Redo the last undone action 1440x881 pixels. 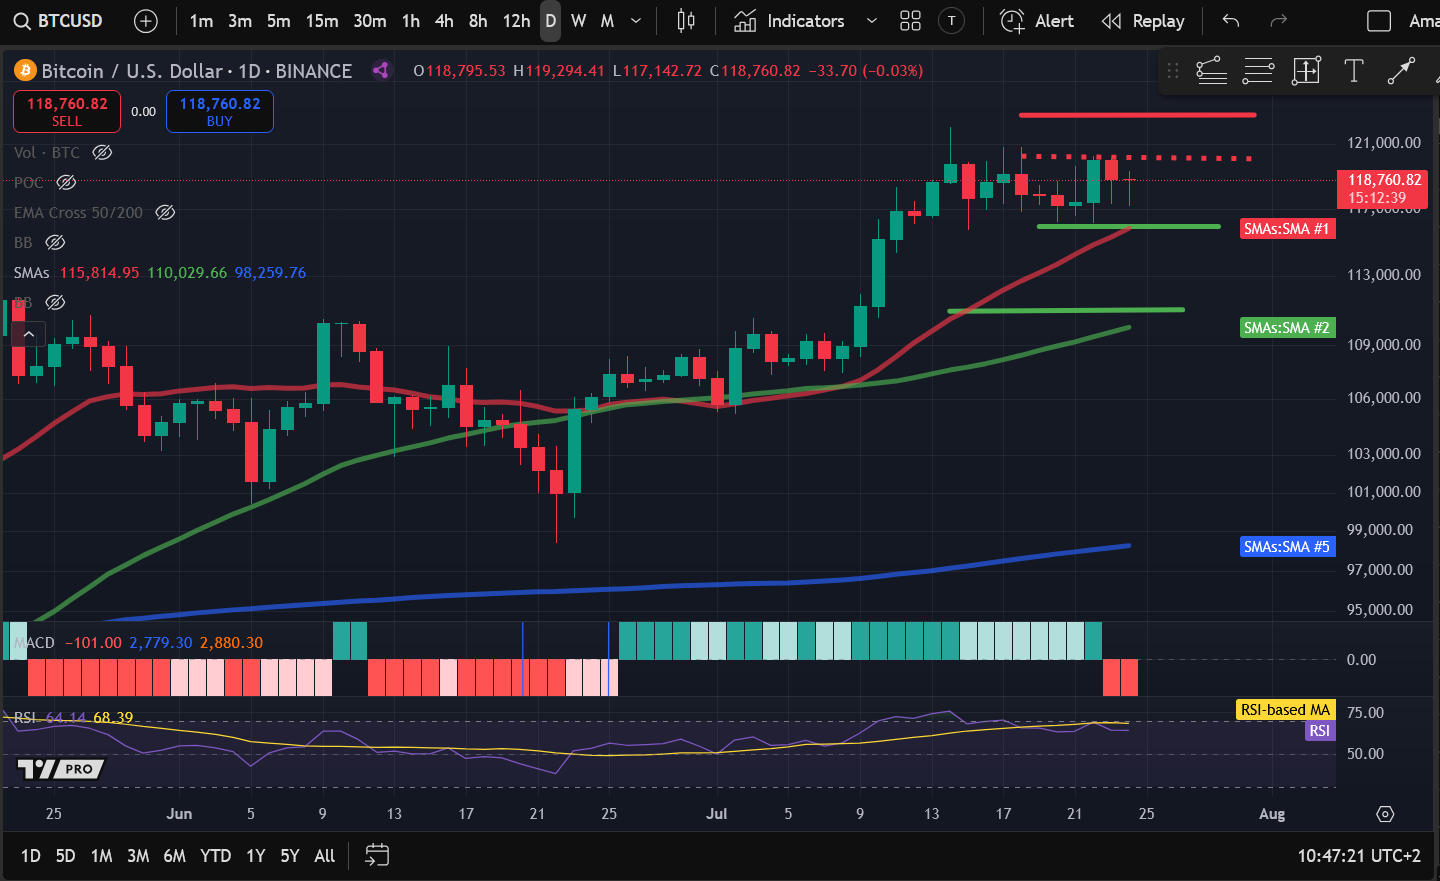[1278, 21]
